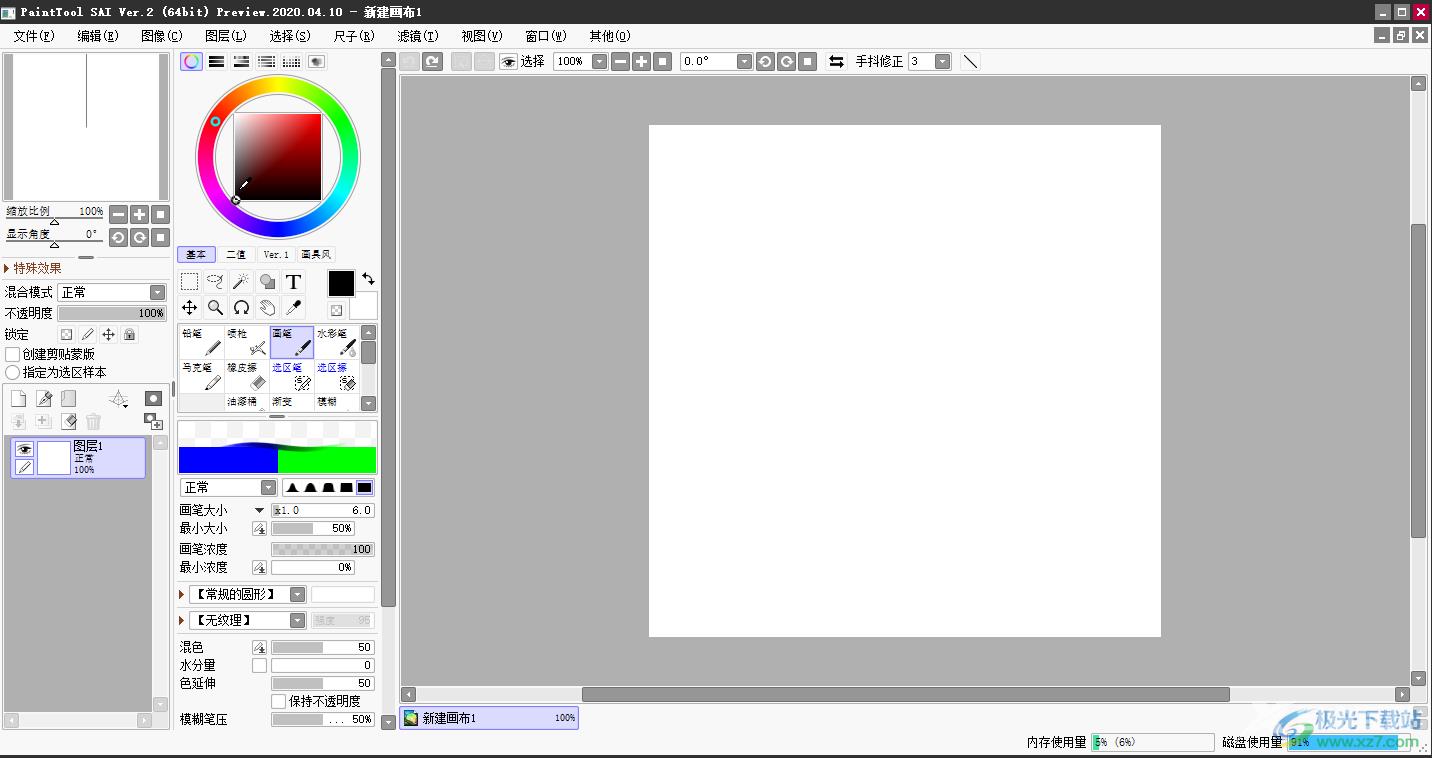The image size is (1432, 758).
Task: Select the move tool
Action: [189, 308]
